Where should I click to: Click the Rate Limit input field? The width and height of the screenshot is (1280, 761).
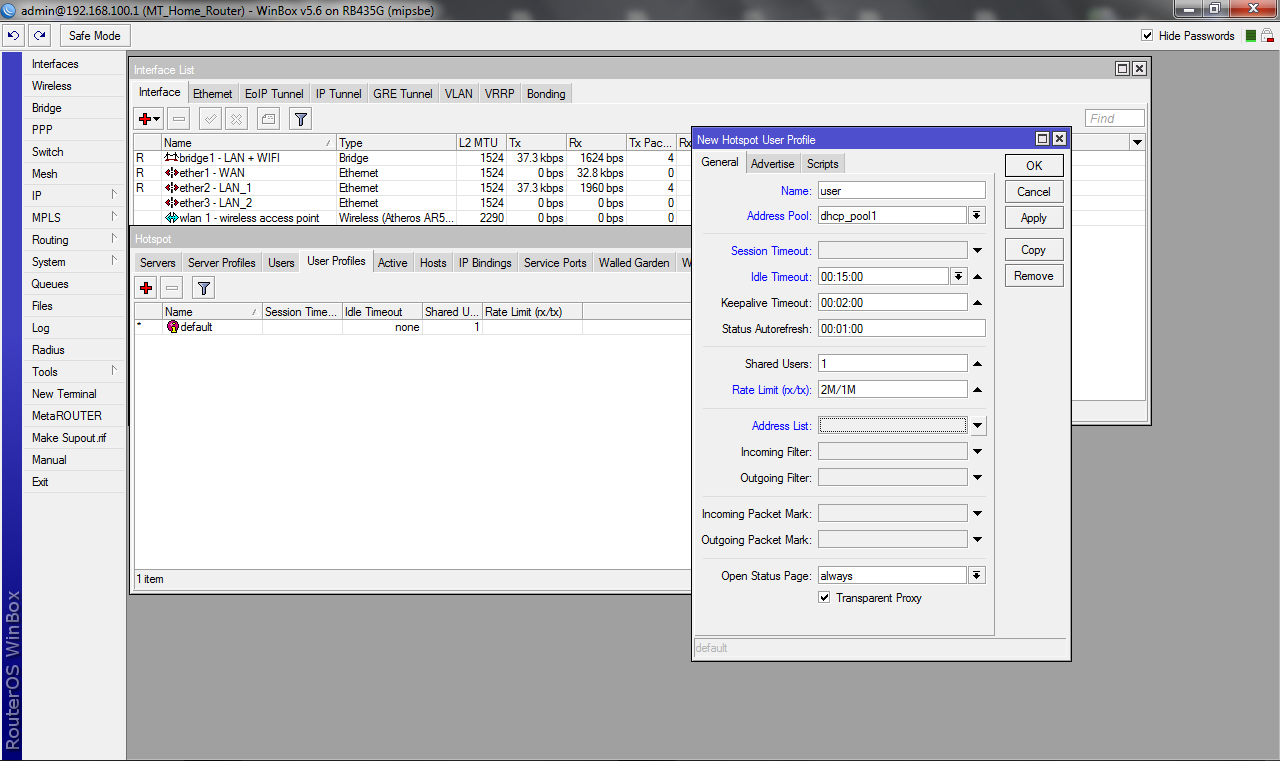892,390
